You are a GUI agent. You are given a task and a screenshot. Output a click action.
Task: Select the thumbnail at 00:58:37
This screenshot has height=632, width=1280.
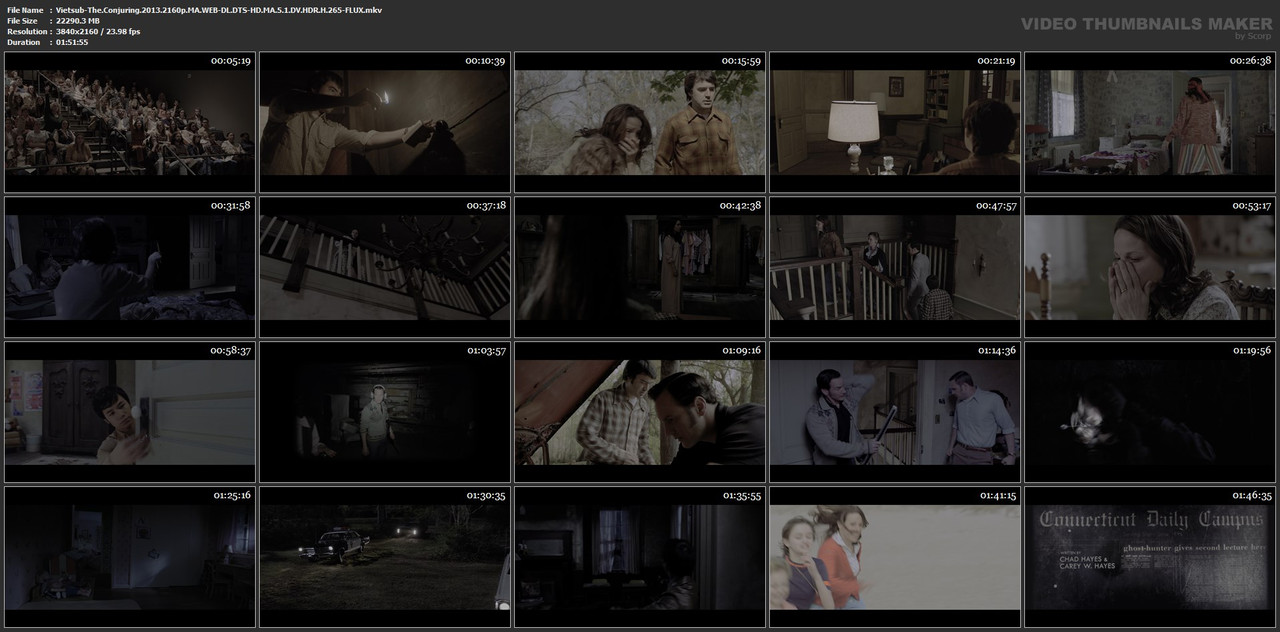coord(130,412)
